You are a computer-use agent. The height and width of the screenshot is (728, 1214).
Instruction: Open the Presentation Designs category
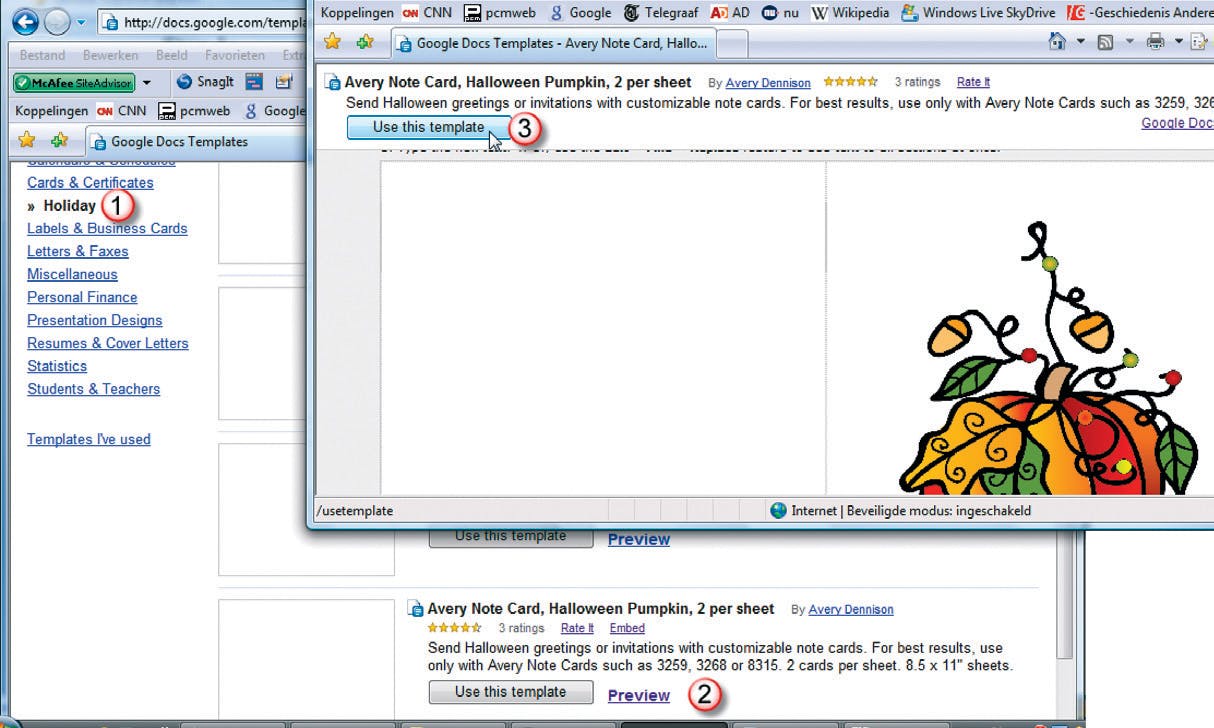pos(95,320)
